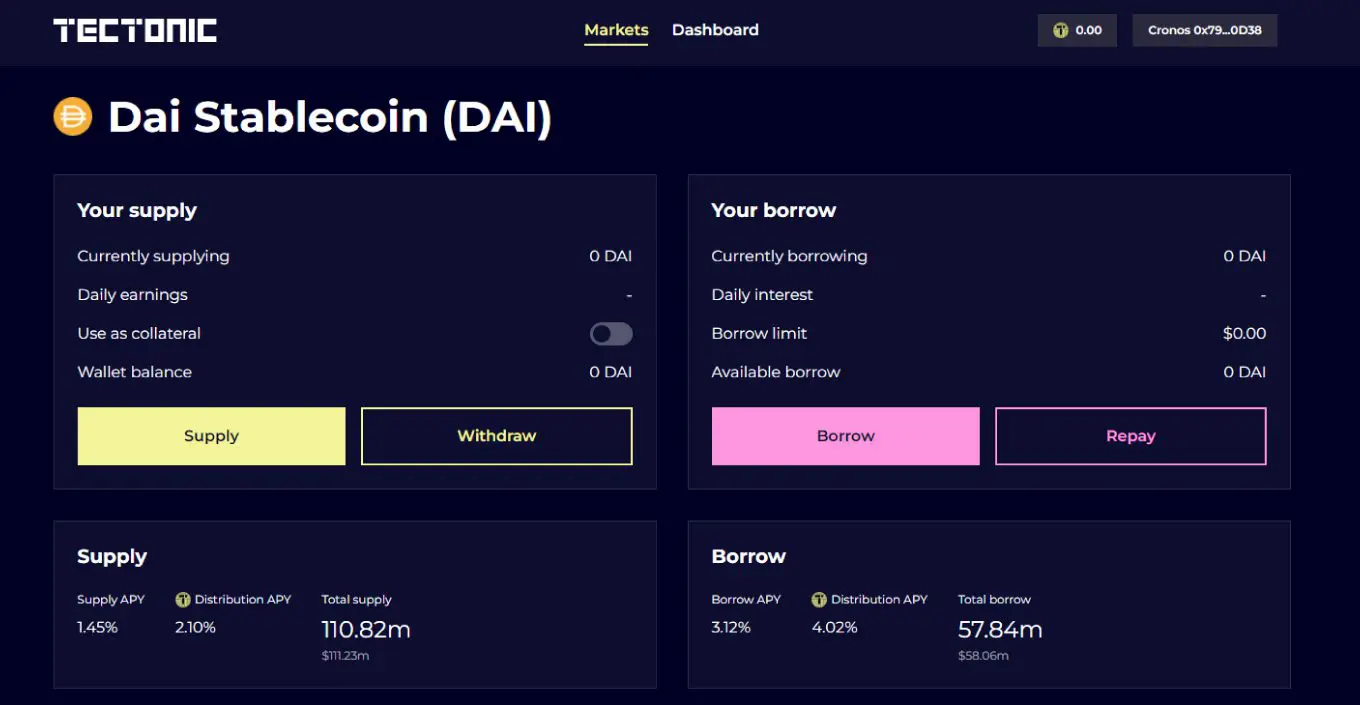
Task: Click the Borrow APY value 3.12%
Action: click(731, 628)
